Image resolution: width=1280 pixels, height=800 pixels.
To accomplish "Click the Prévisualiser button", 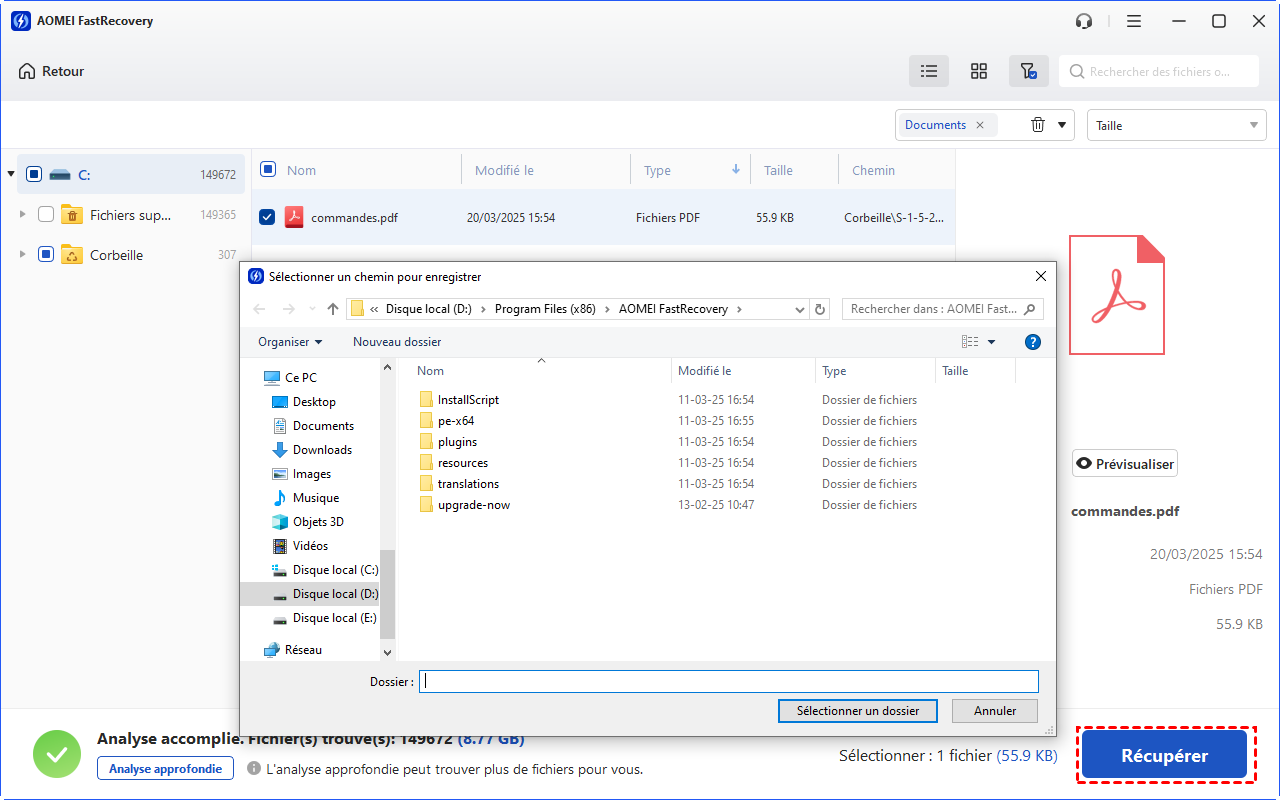I will [1125, 464].
